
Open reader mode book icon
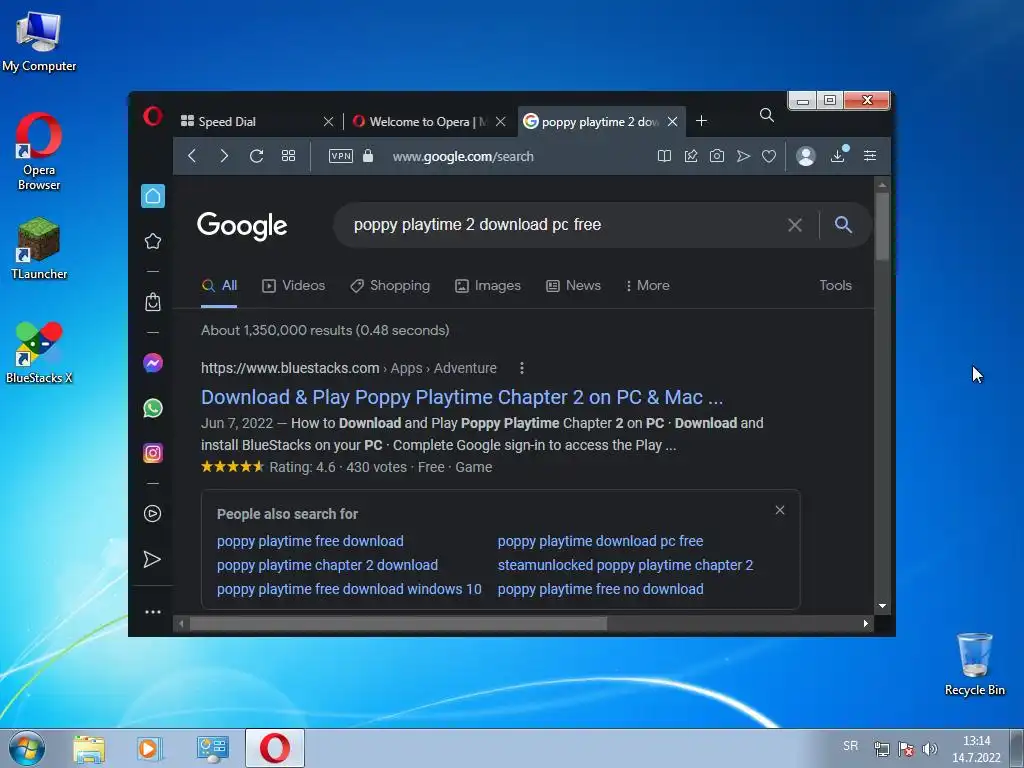click(664, 156)
